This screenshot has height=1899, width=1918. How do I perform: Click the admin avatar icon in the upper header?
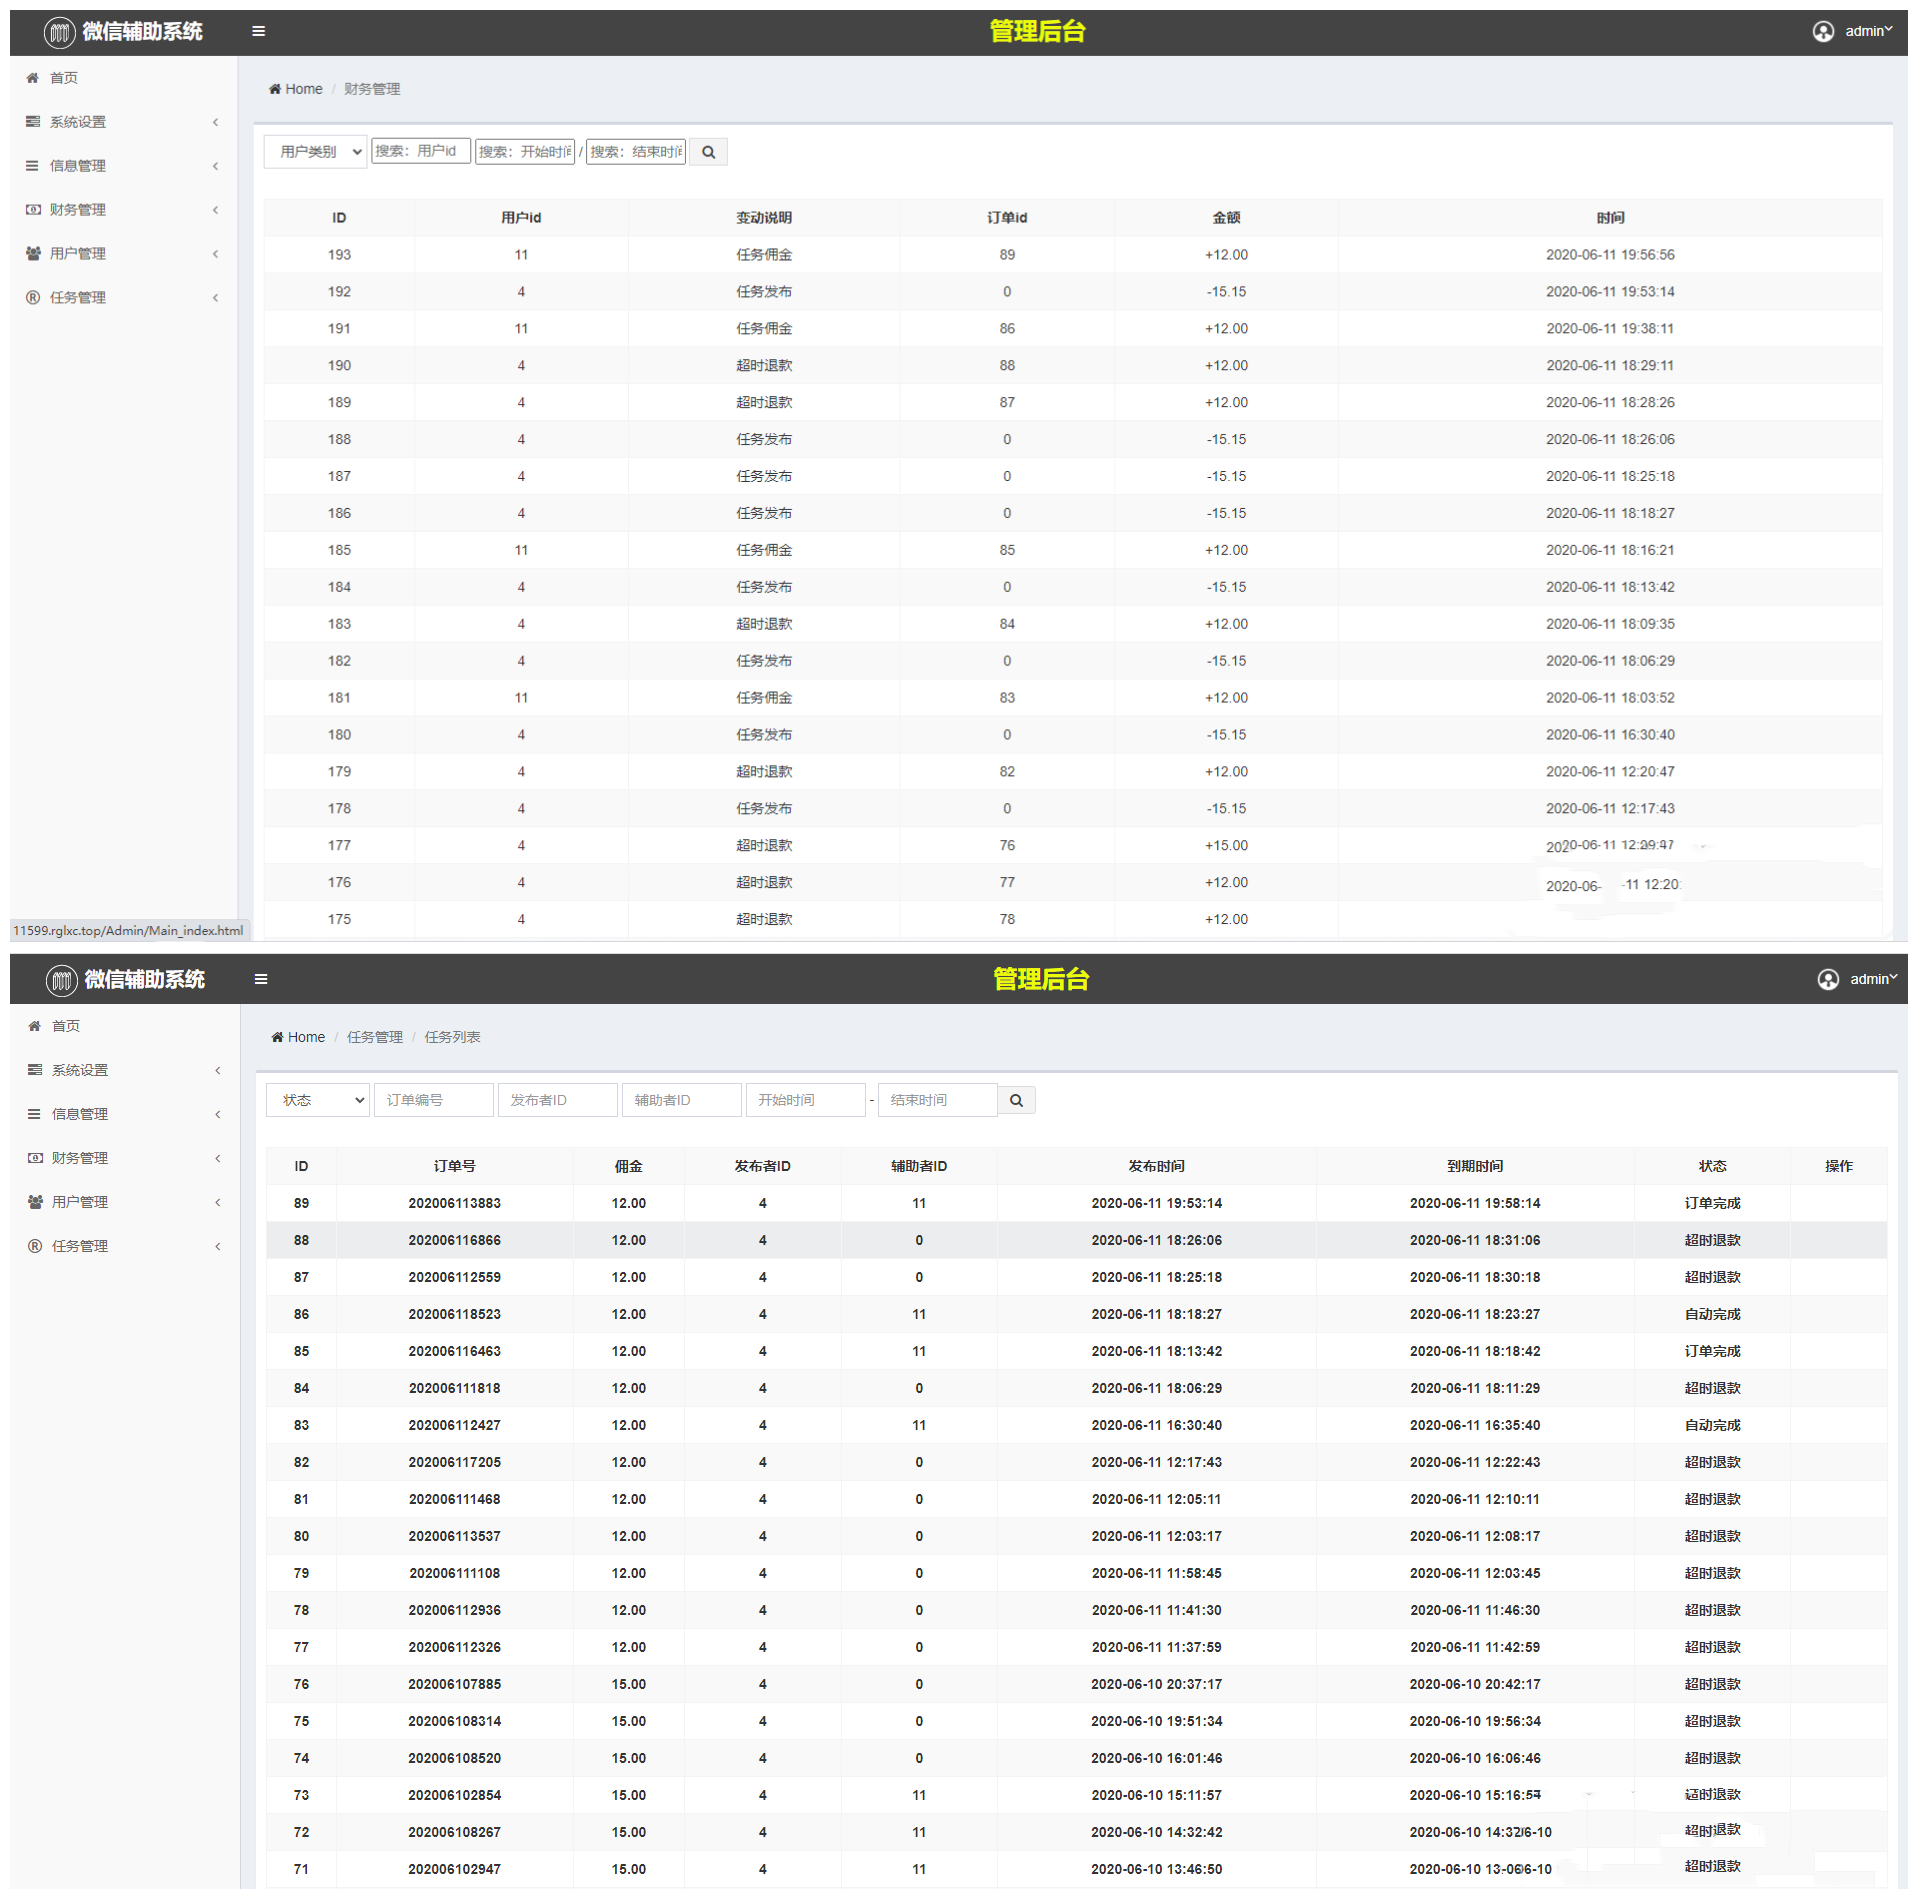coord(1823,32)
